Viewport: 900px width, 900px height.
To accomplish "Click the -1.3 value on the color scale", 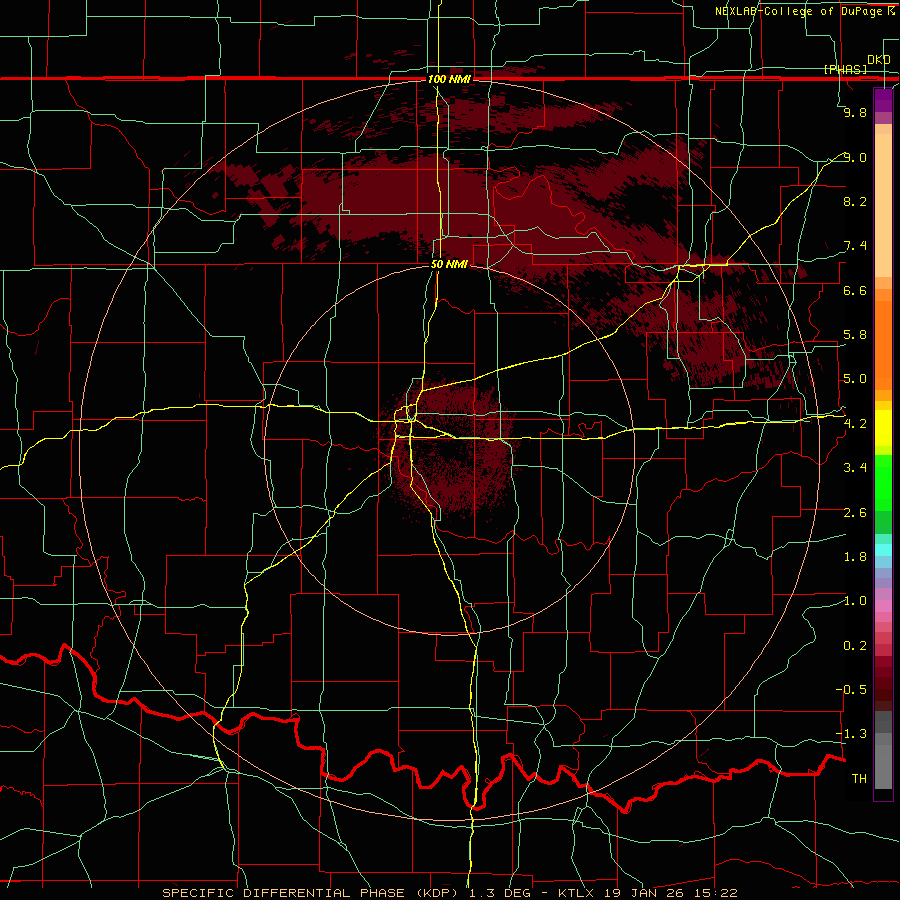I will [851, 734].
